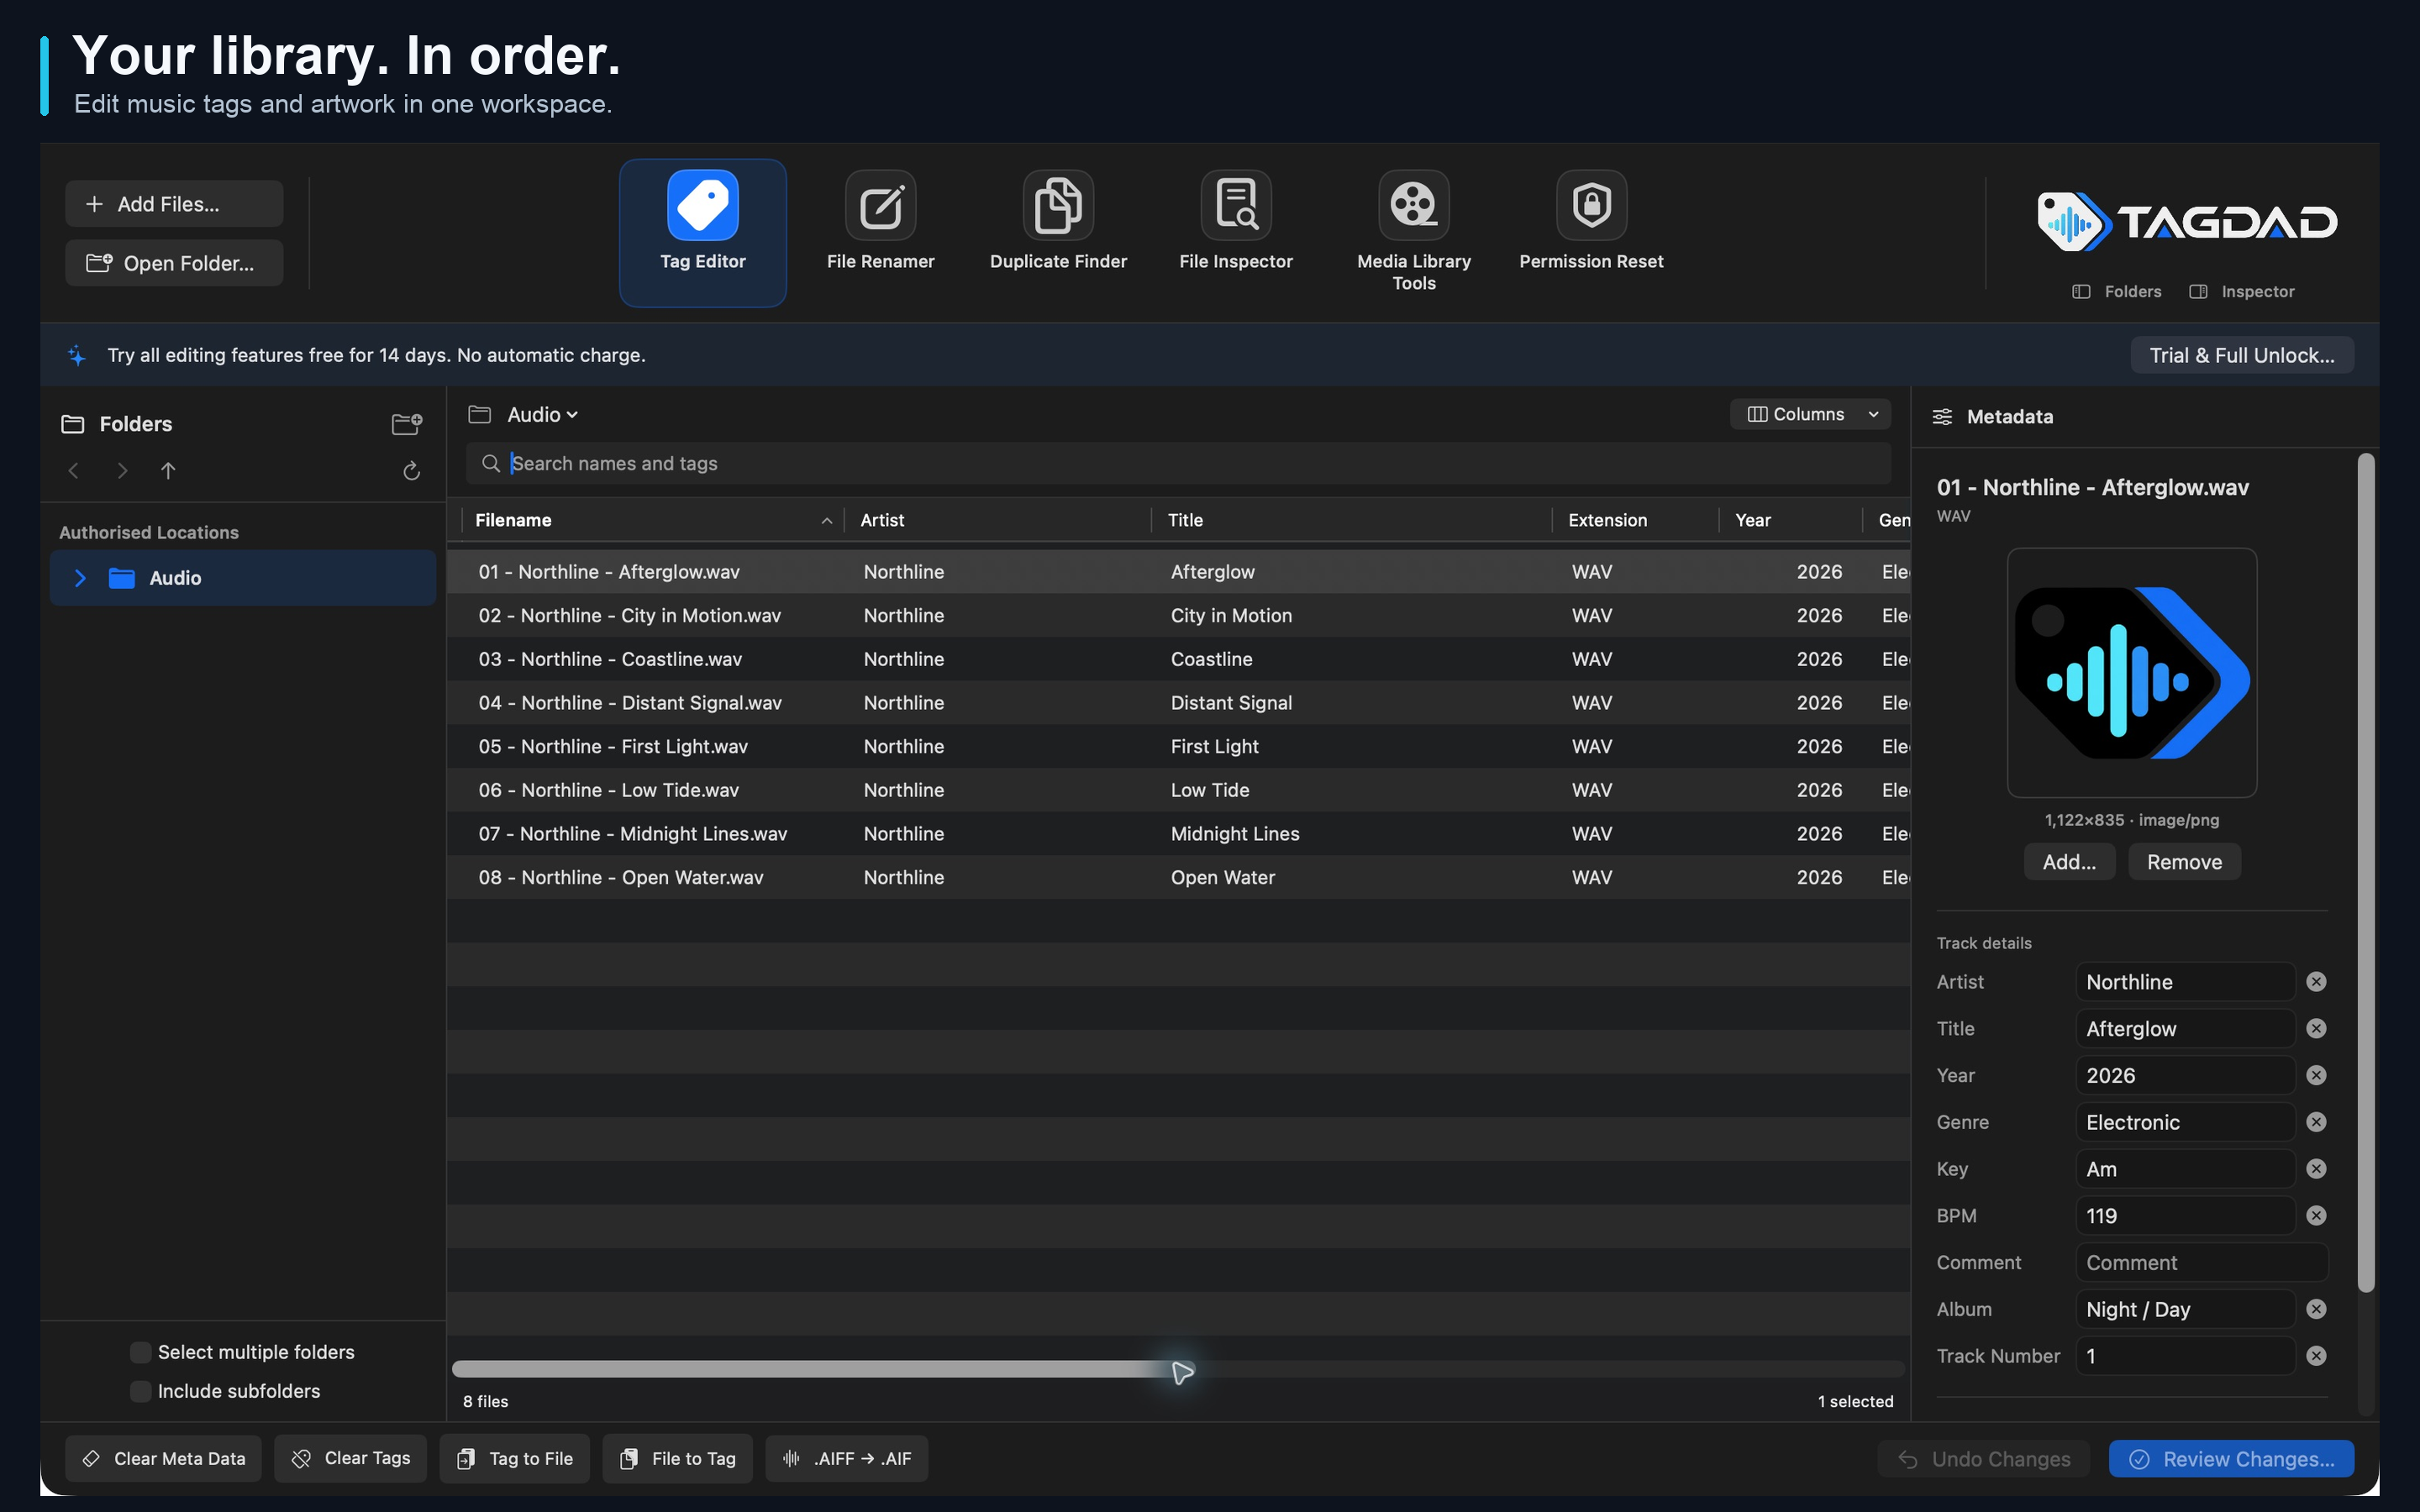Refresh the folder list
Viewport: 2420px width, 1512px height.
pyautogui.click(x=411, y=470)
